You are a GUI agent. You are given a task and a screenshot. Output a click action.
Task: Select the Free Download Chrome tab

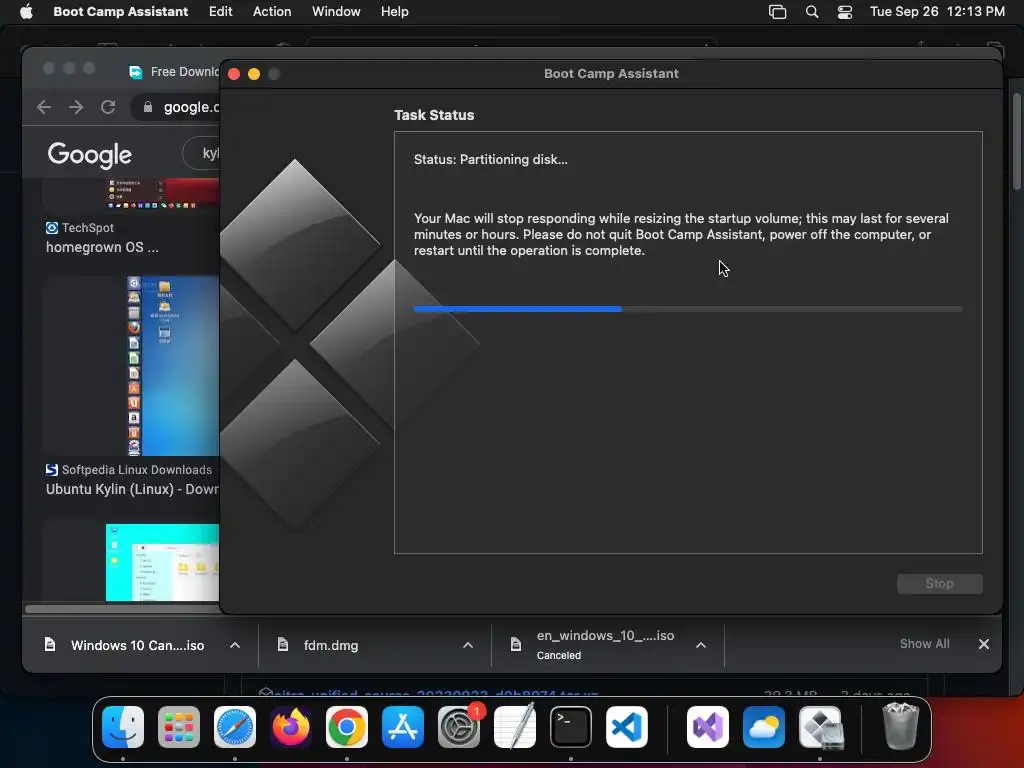point(173,72)
